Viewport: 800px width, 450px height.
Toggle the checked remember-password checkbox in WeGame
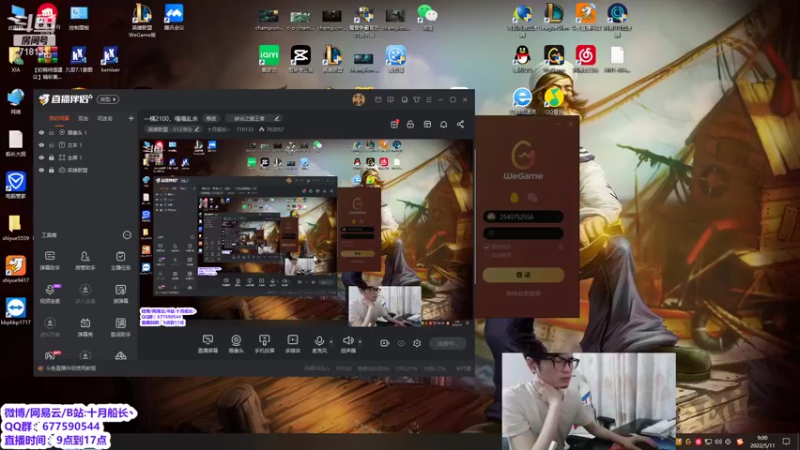click(x=486, y=247)
